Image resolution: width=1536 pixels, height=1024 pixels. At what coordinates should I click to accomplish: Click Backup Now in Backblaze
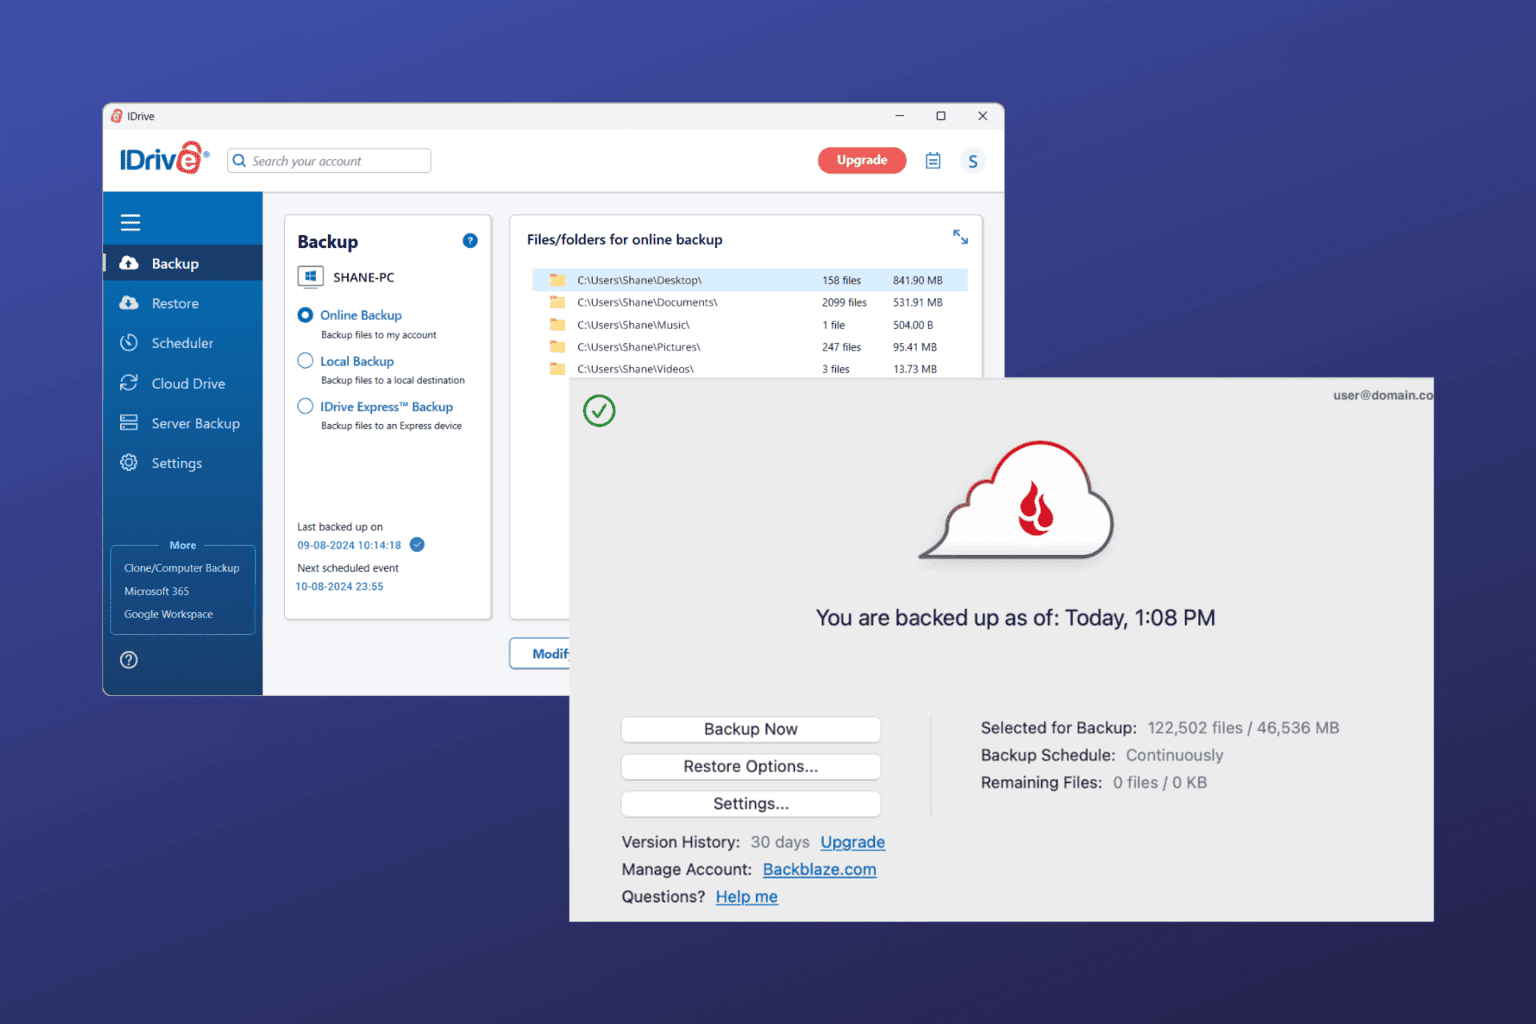tap(751, 729)
